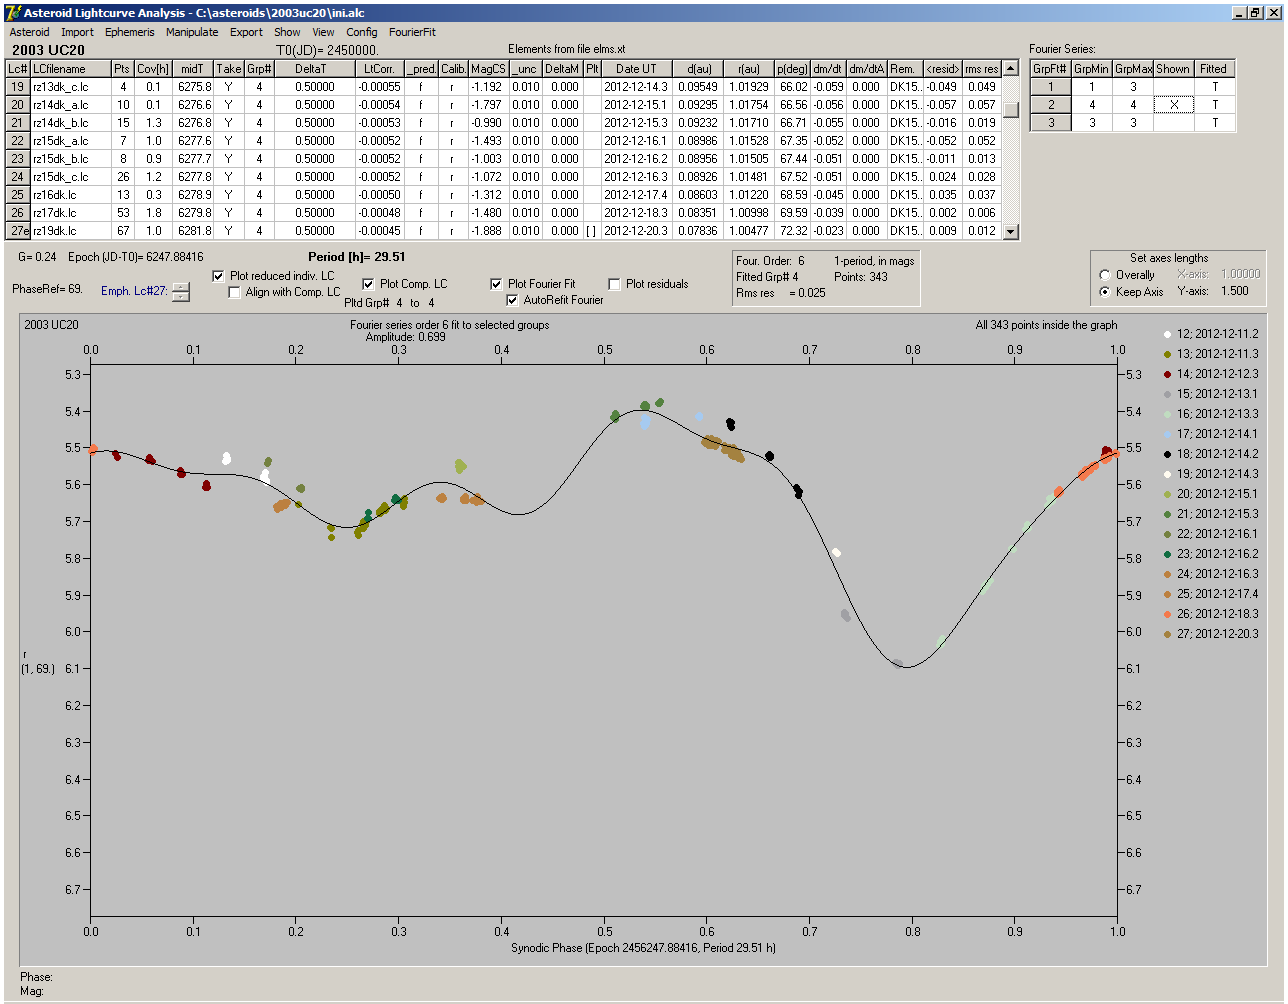Click legend entry 21; 2012-12-15.3
The image size is (1288, 1004).
point(1217,514)
